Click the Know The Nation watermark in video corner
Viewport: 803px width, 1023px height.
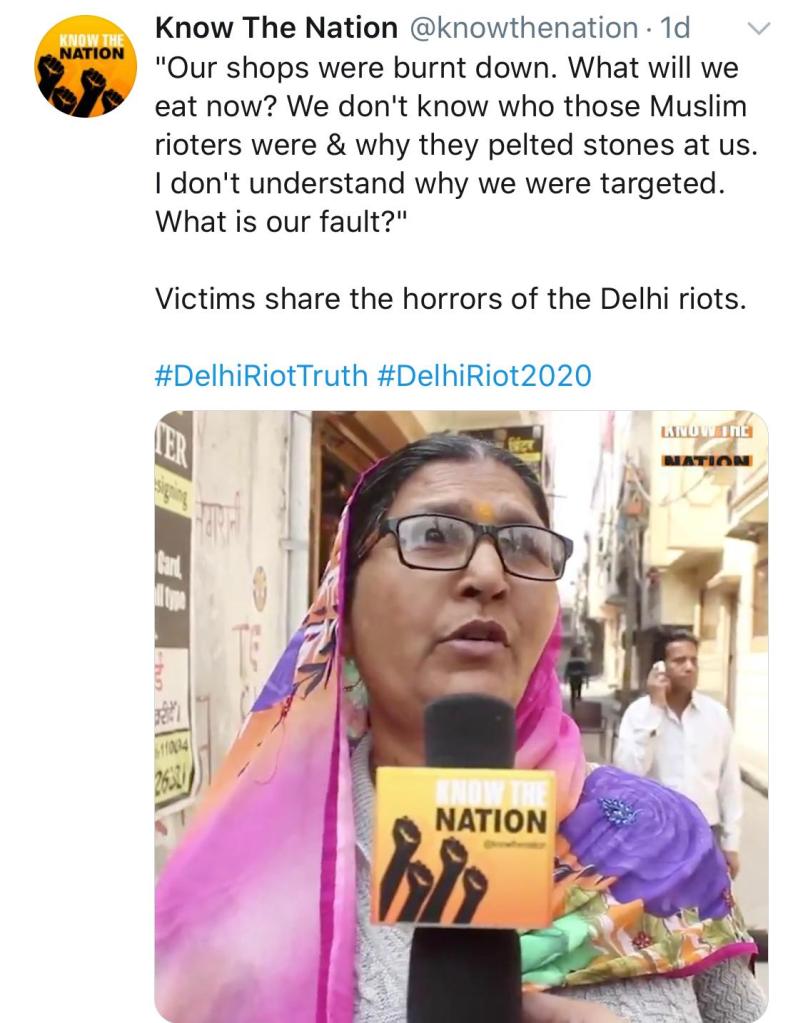click(707, 444)
